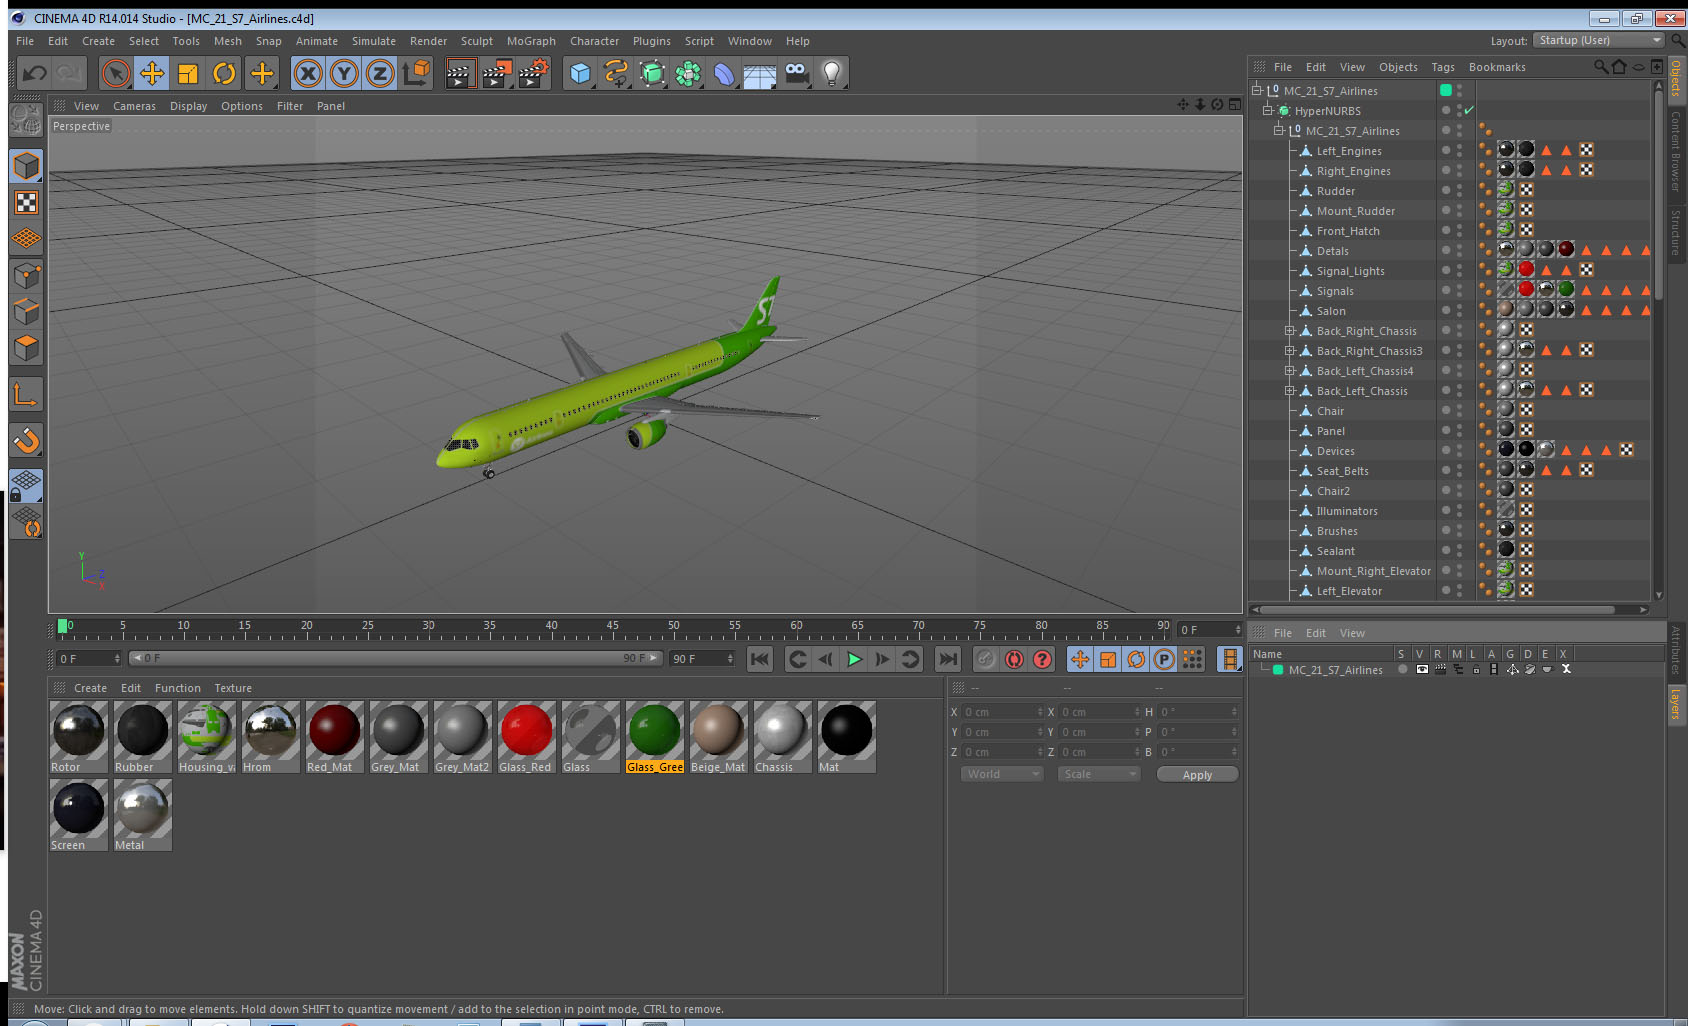1688x1026 pixels.
Task: Open Edit Render Settings icon
Action: pyautogui.click(x=534, y=73)
